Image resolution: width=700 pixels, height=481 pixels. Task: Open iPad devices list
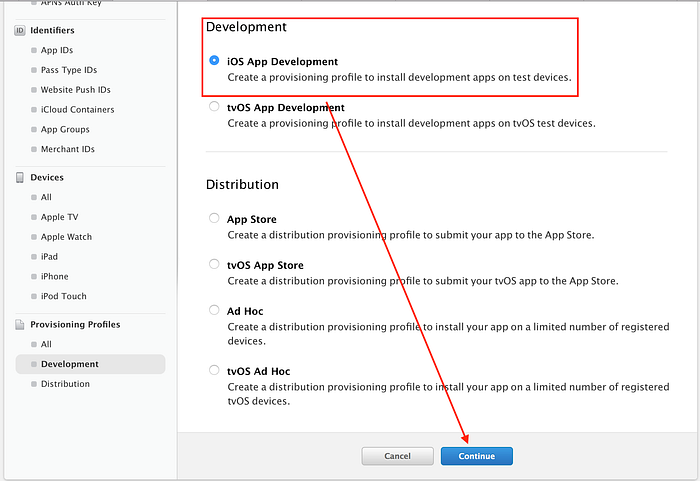[x=49, y=257]
